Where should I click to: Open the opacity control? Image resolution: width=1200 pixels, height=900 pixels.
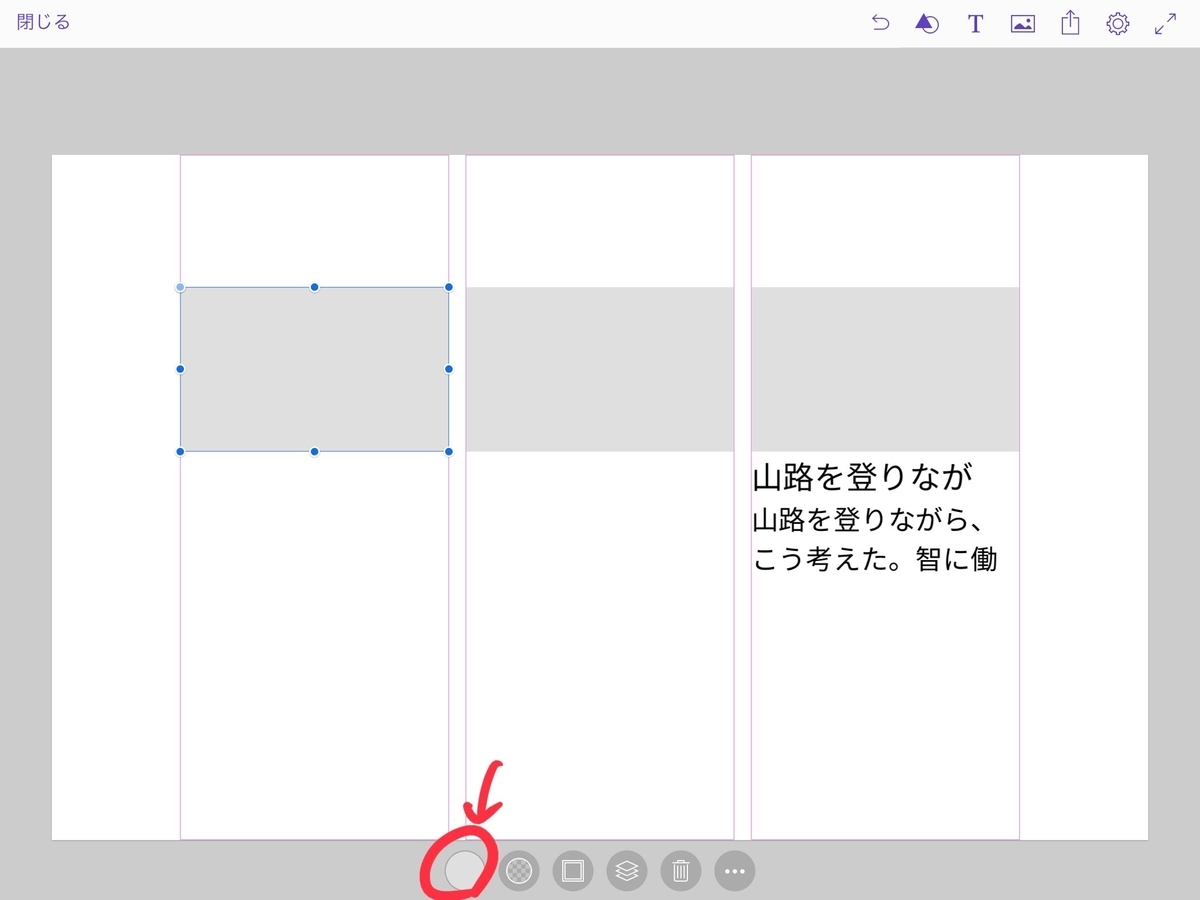pos(517,871)
